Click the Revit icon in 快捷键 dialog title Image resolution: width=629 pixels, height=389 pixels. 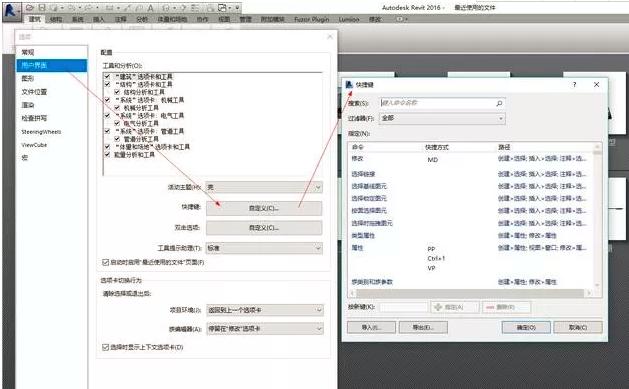pos(349,84)
